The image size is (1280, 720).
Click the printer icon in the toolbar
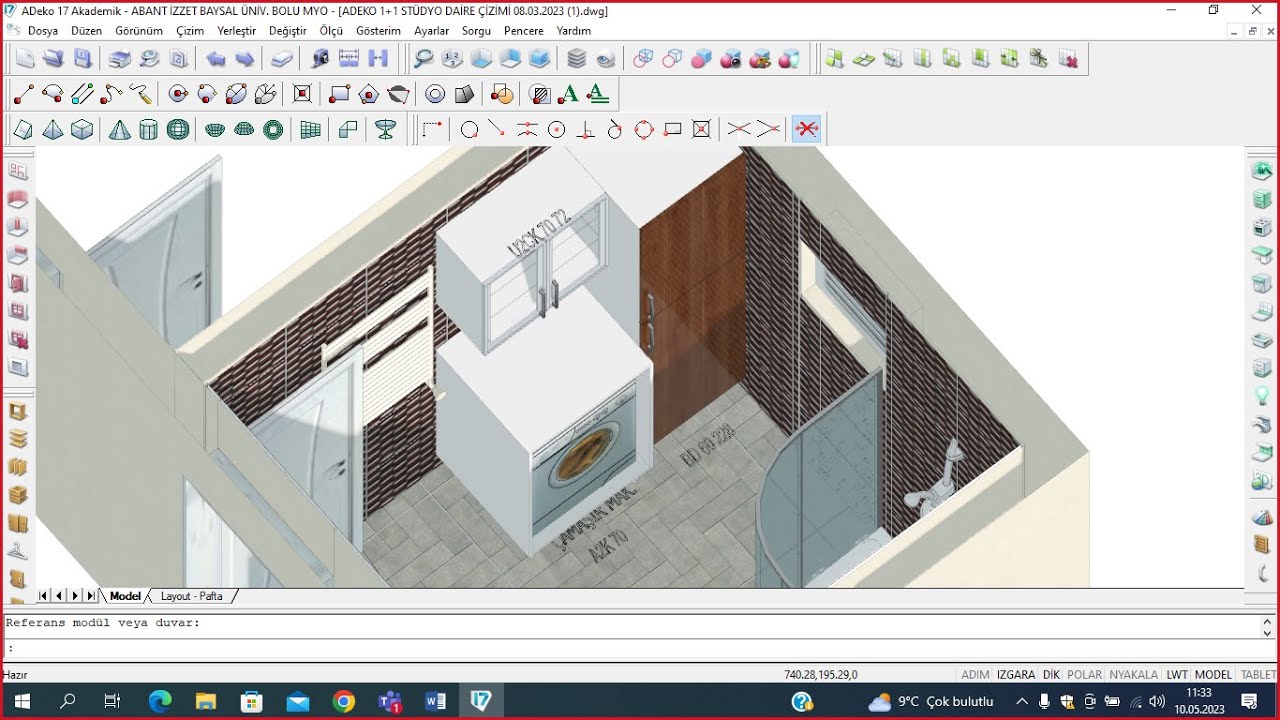pos(120,59)
